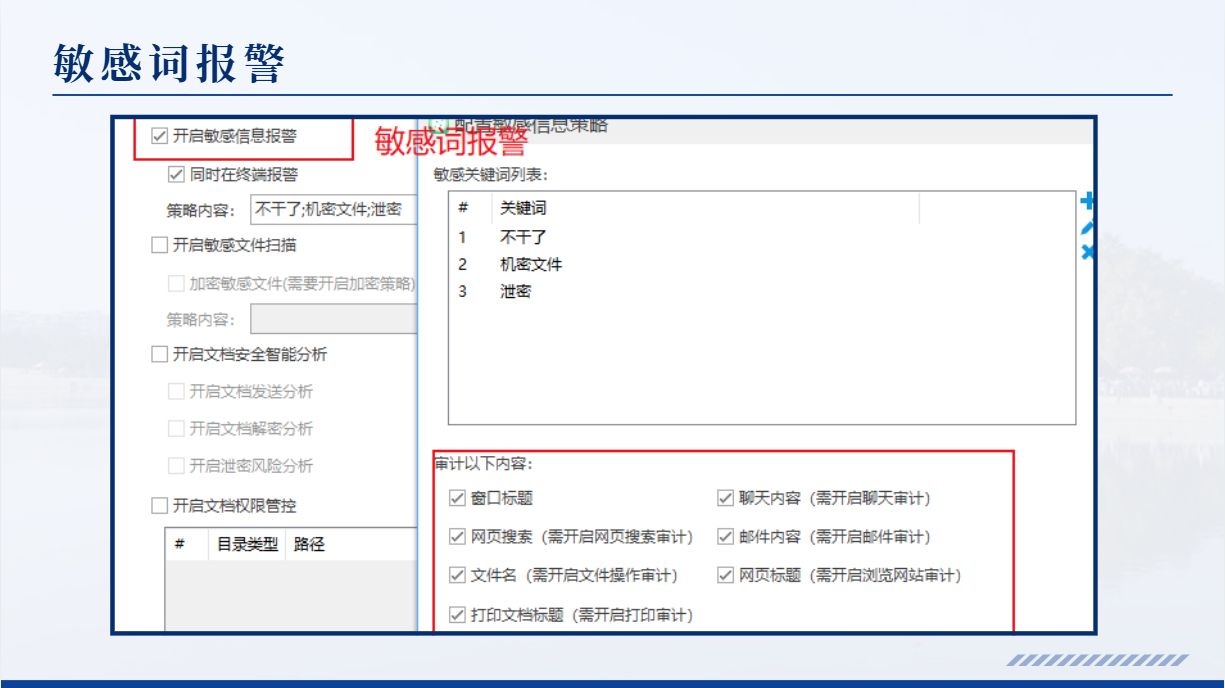This screenshot has width=1225, height=688.
Task: Uncheck 网页标题 audit option
Action: tap(726, 576)
